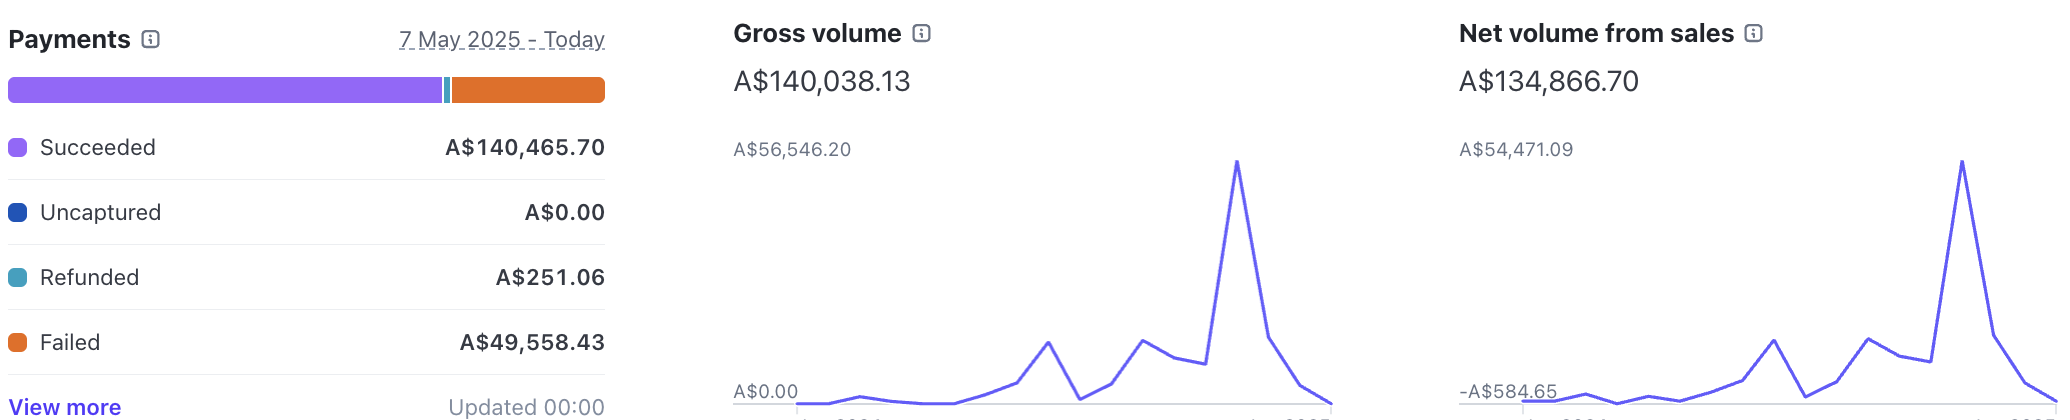The width and height of the screenshot is (2070, 420).
Task: Click the Gross volume heading
Action: tap(817, 34)
